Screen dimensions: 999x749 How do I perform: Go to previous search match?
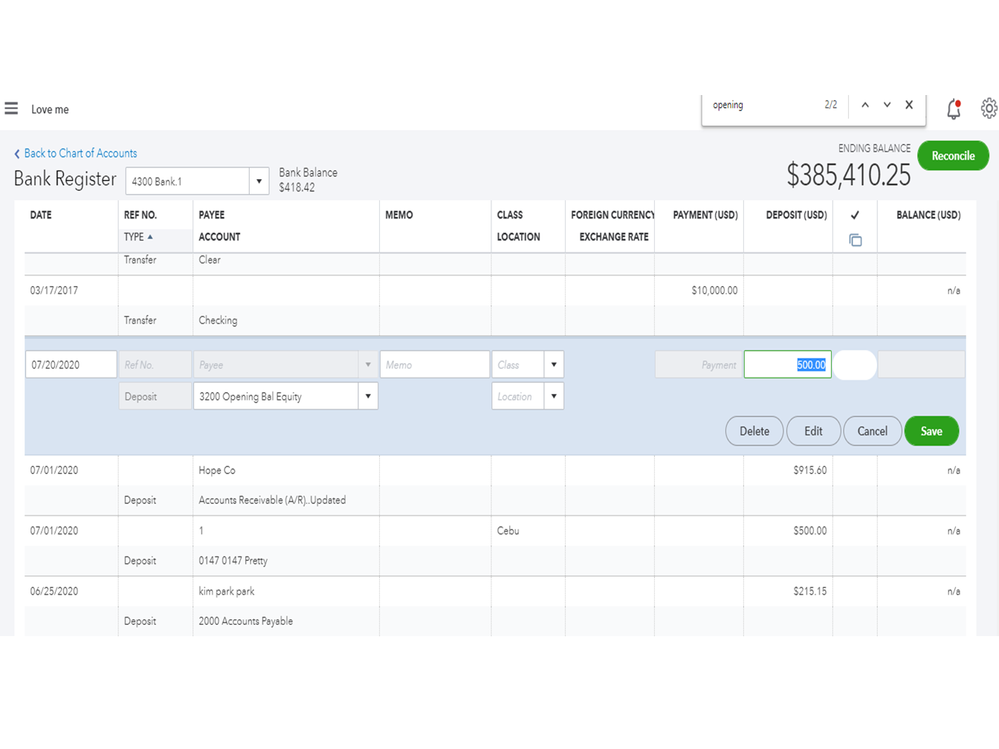[865, 105]
